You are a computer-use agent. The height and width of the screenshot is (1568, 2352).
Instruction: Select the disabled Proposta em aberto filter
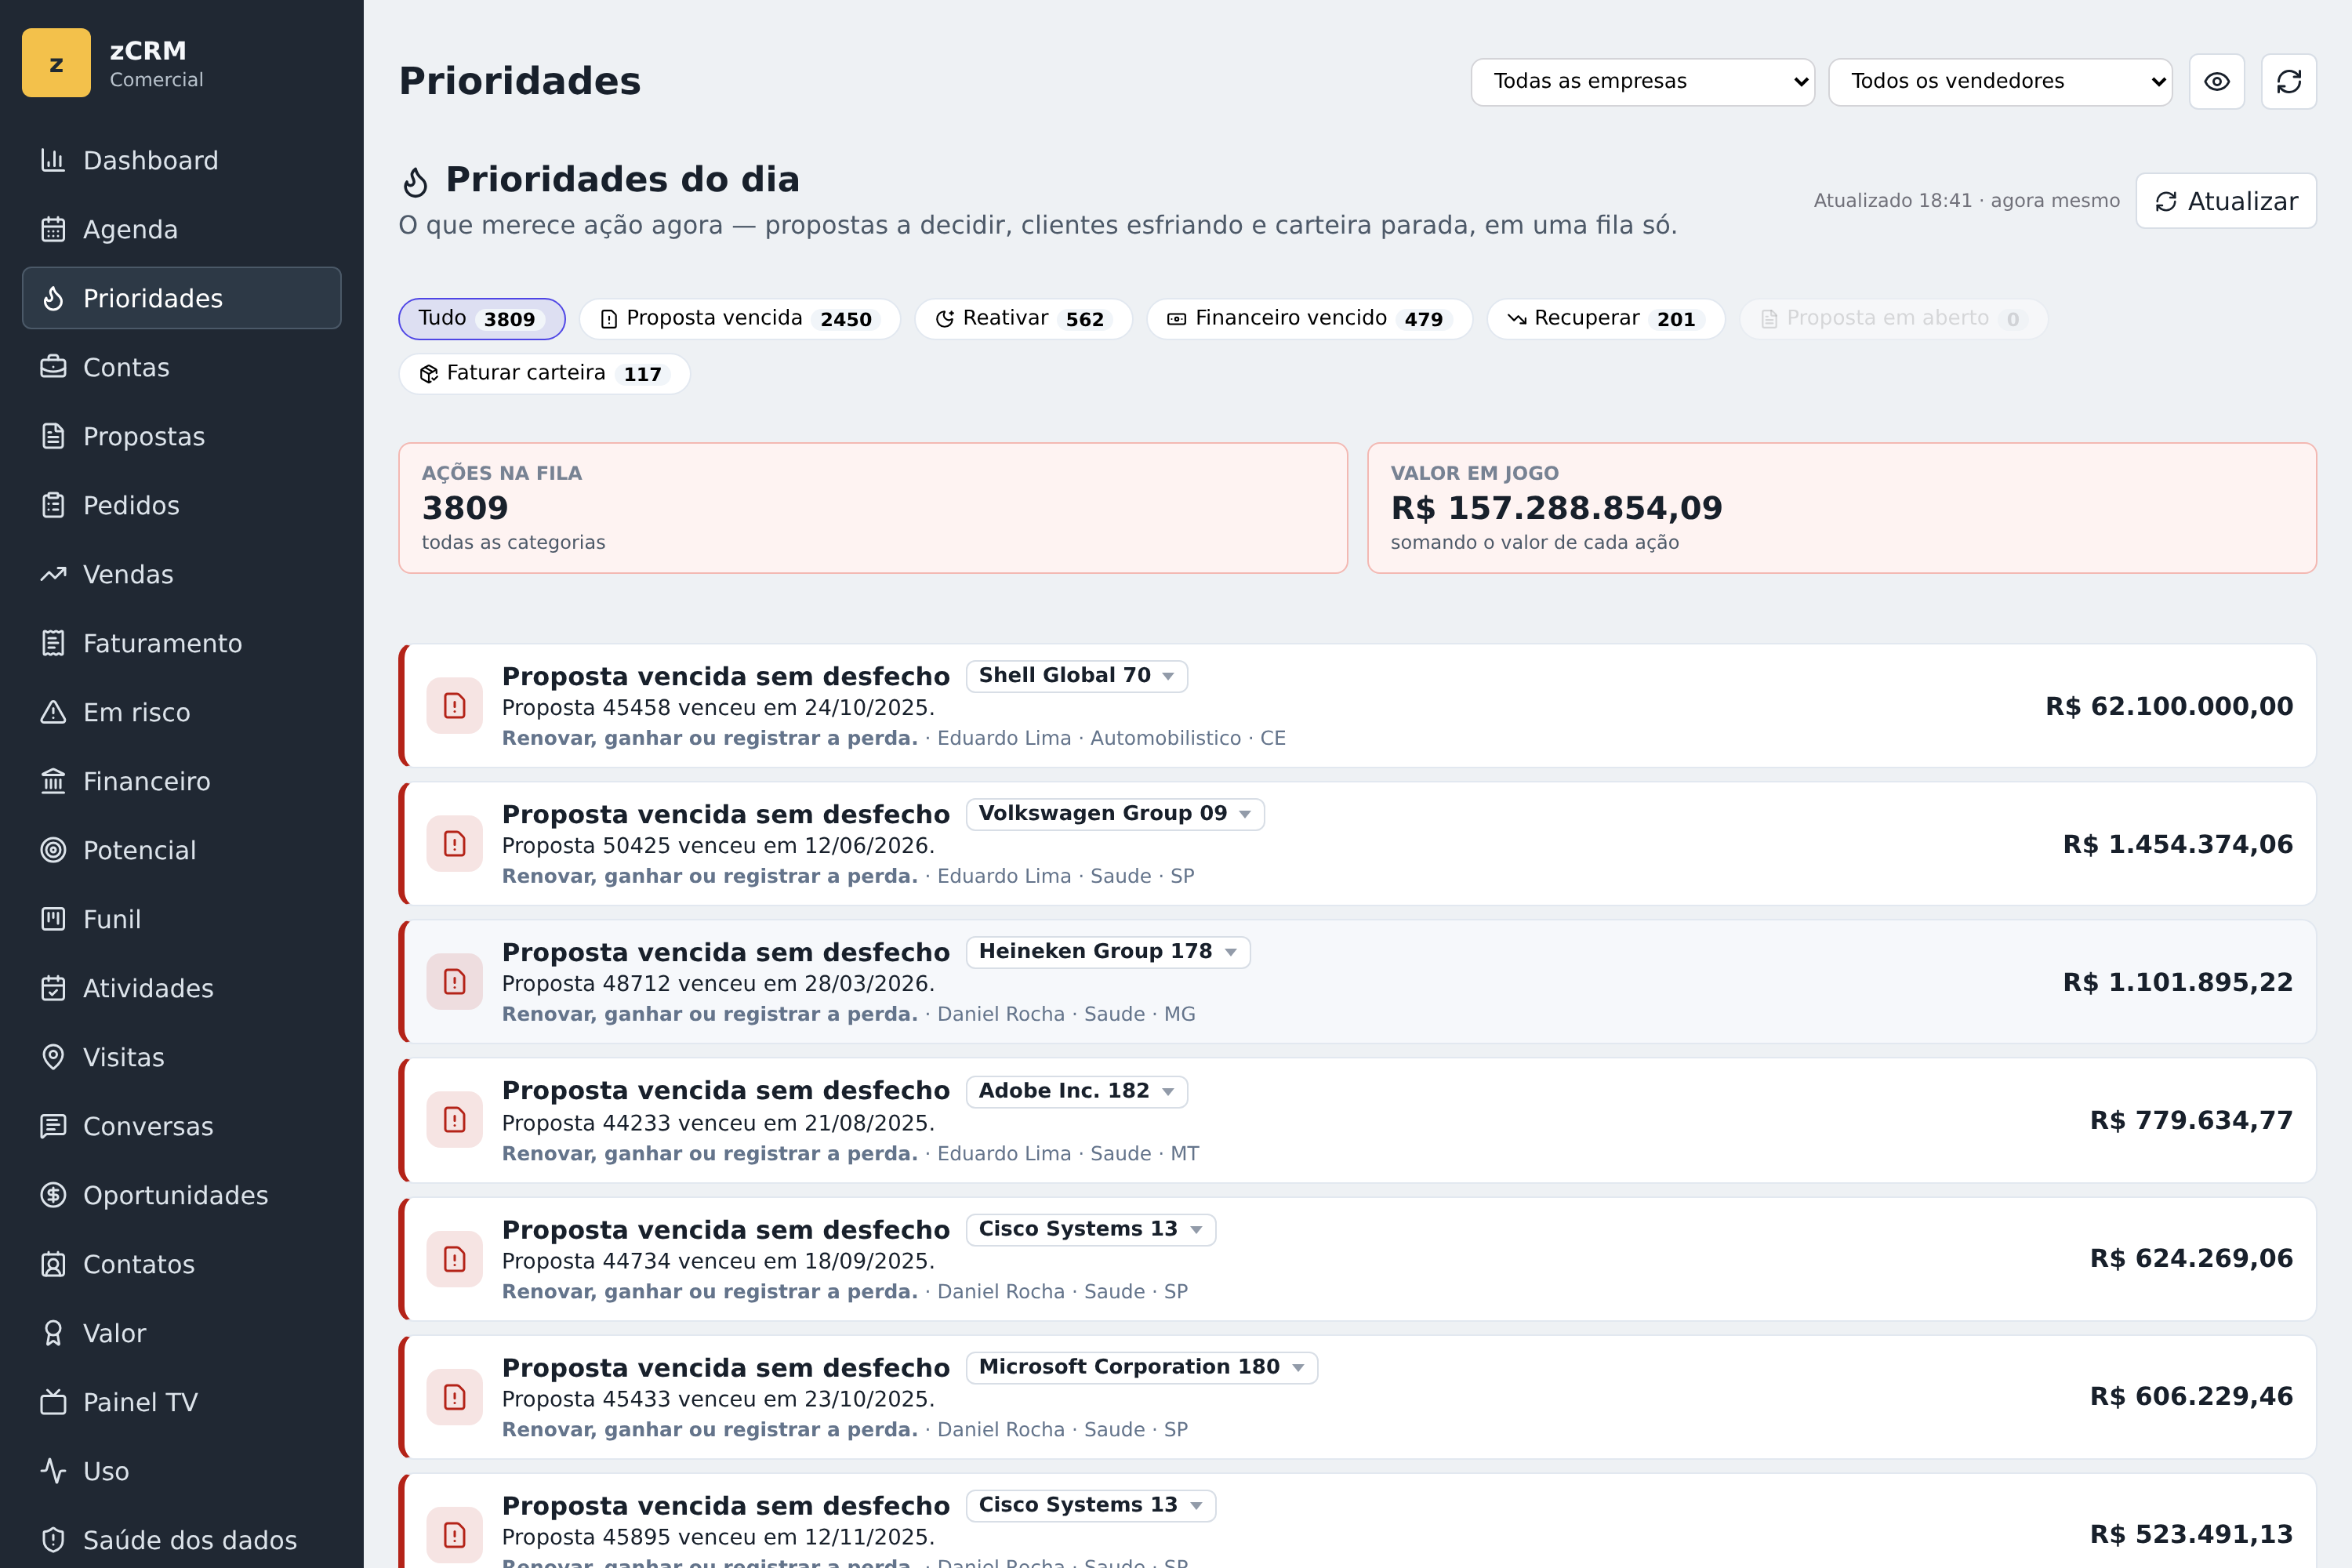tap(1893, 319)
